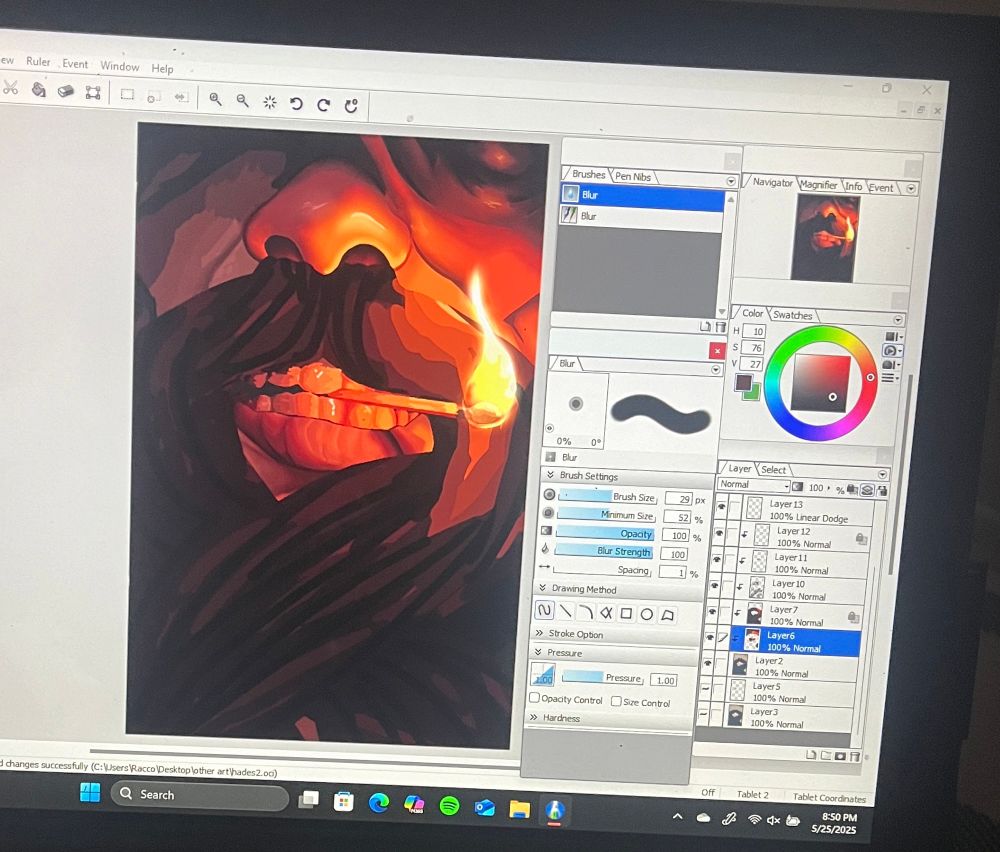Select straight line drawing method icon
Screen dimensions: 1000x852
tap(565, 612)
